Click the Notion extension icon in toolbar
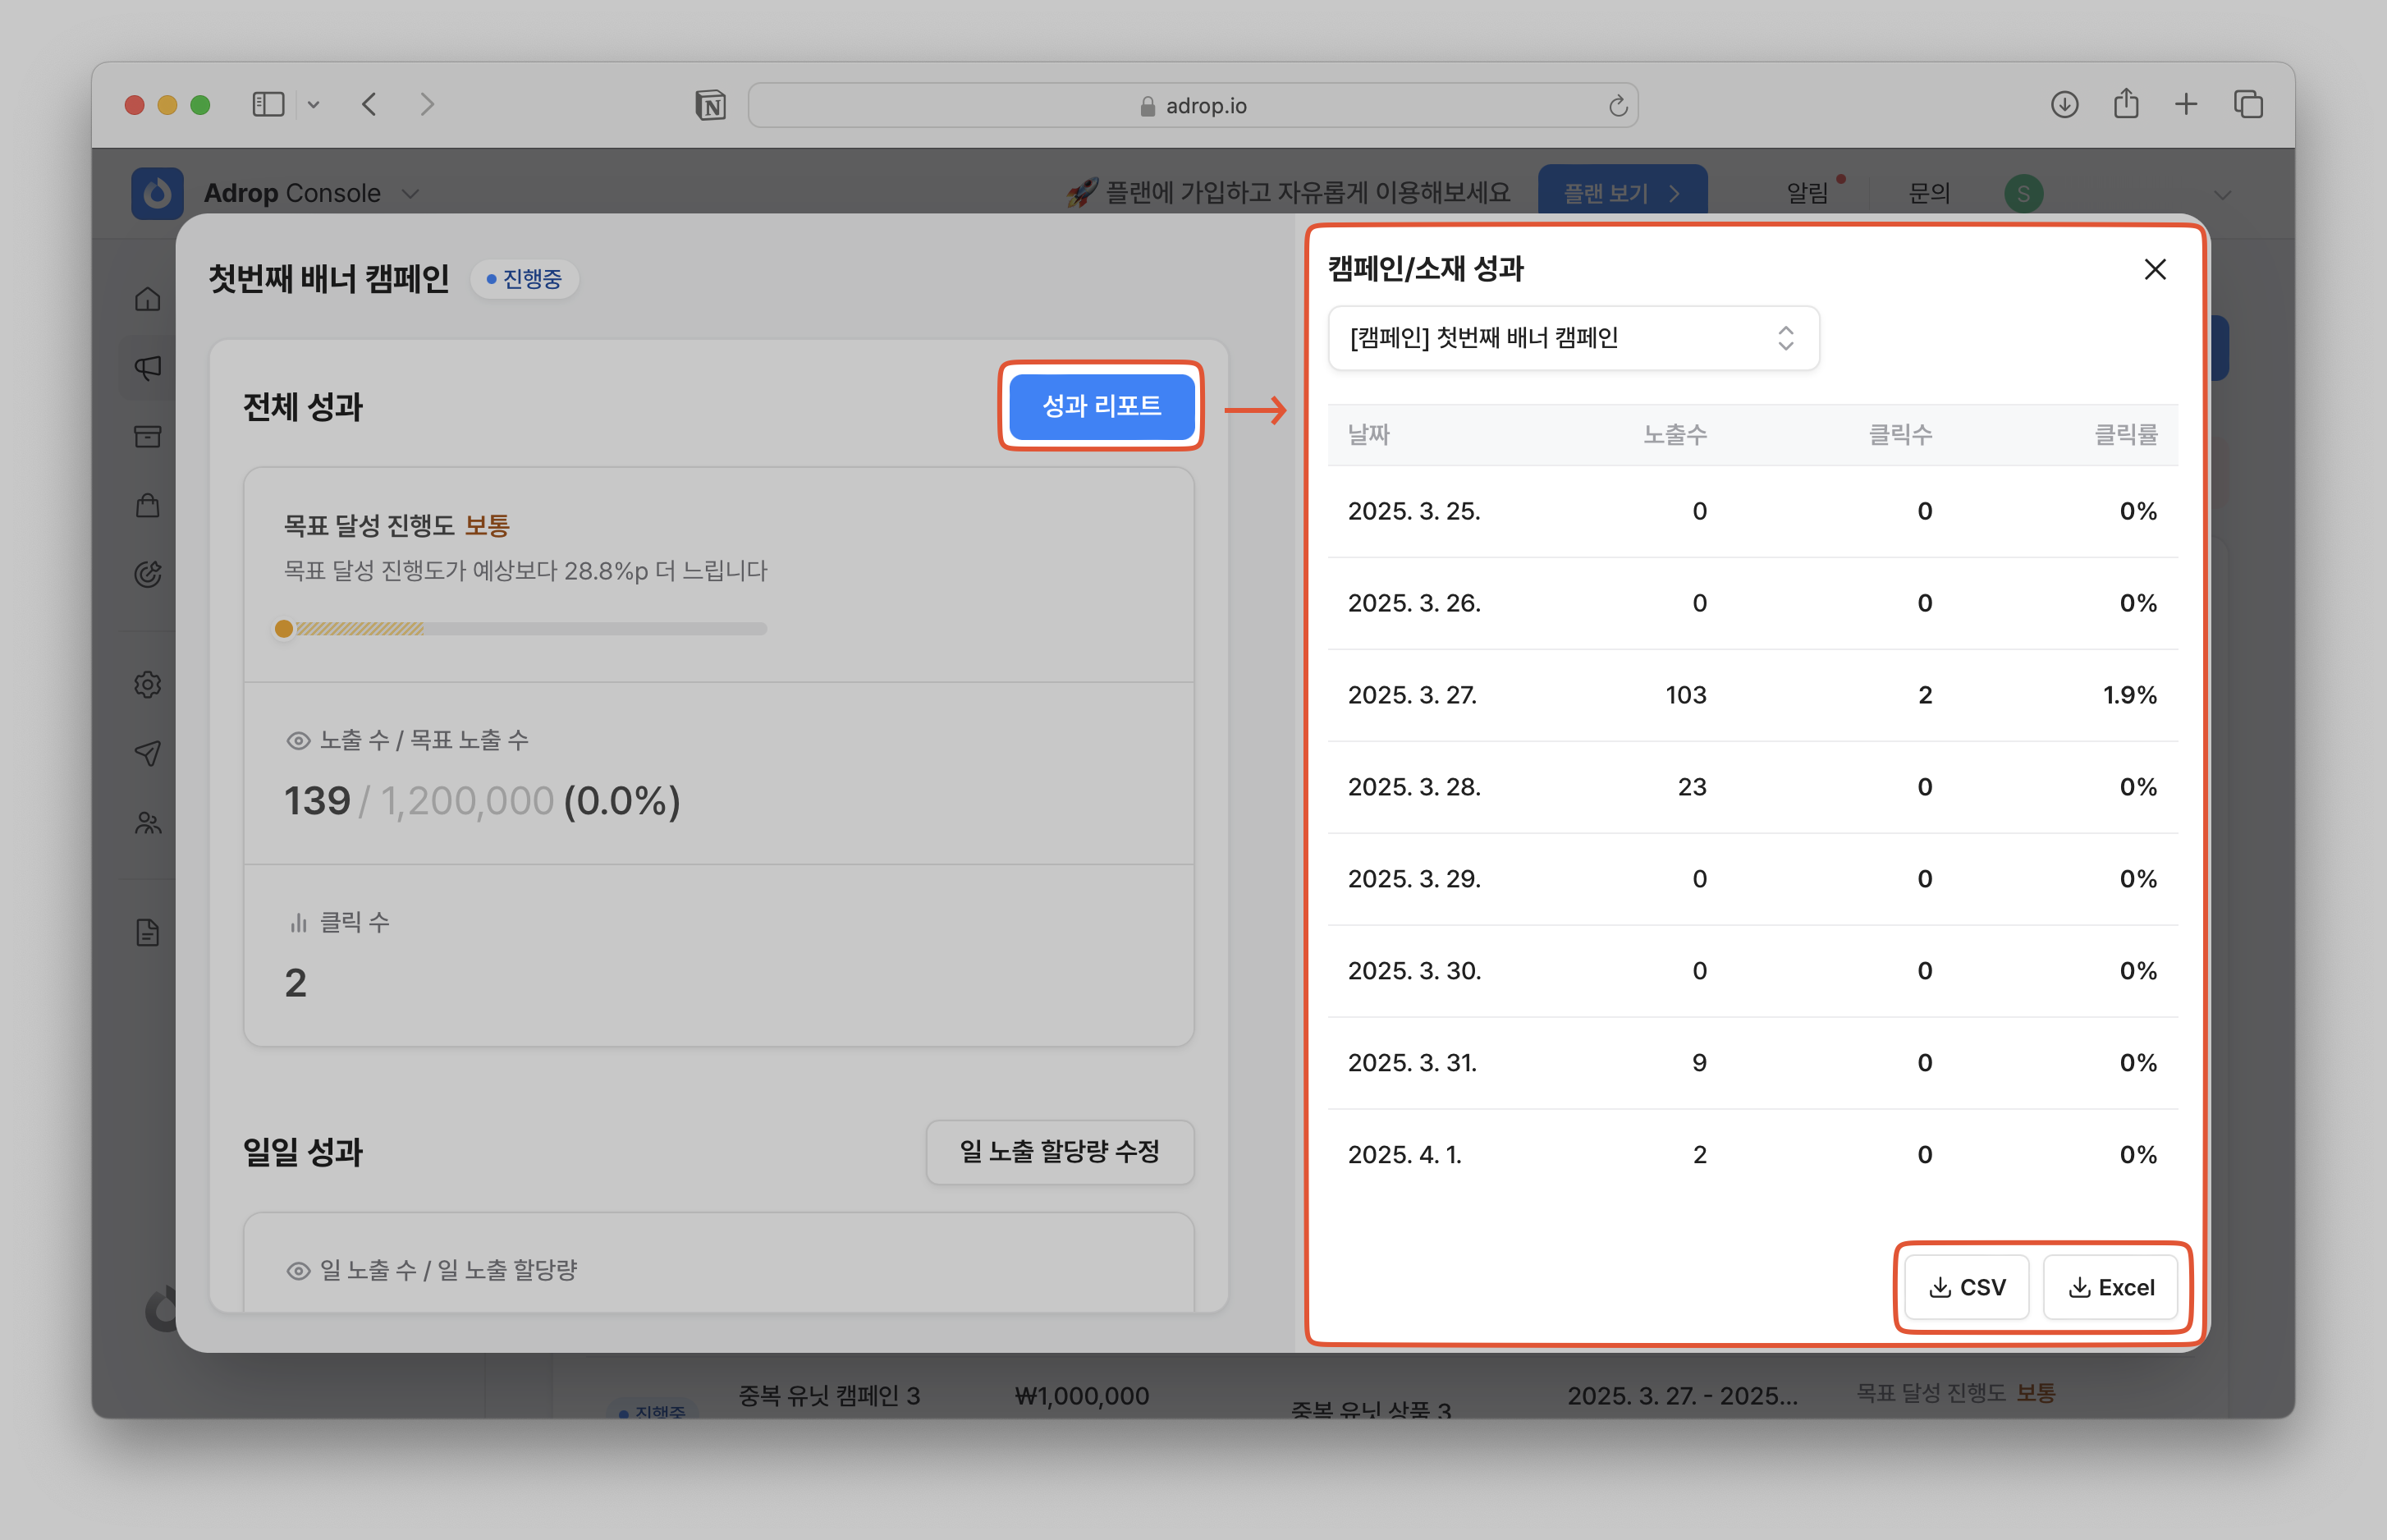Screen dimensions: 2387x1540 tap(710, 105)
